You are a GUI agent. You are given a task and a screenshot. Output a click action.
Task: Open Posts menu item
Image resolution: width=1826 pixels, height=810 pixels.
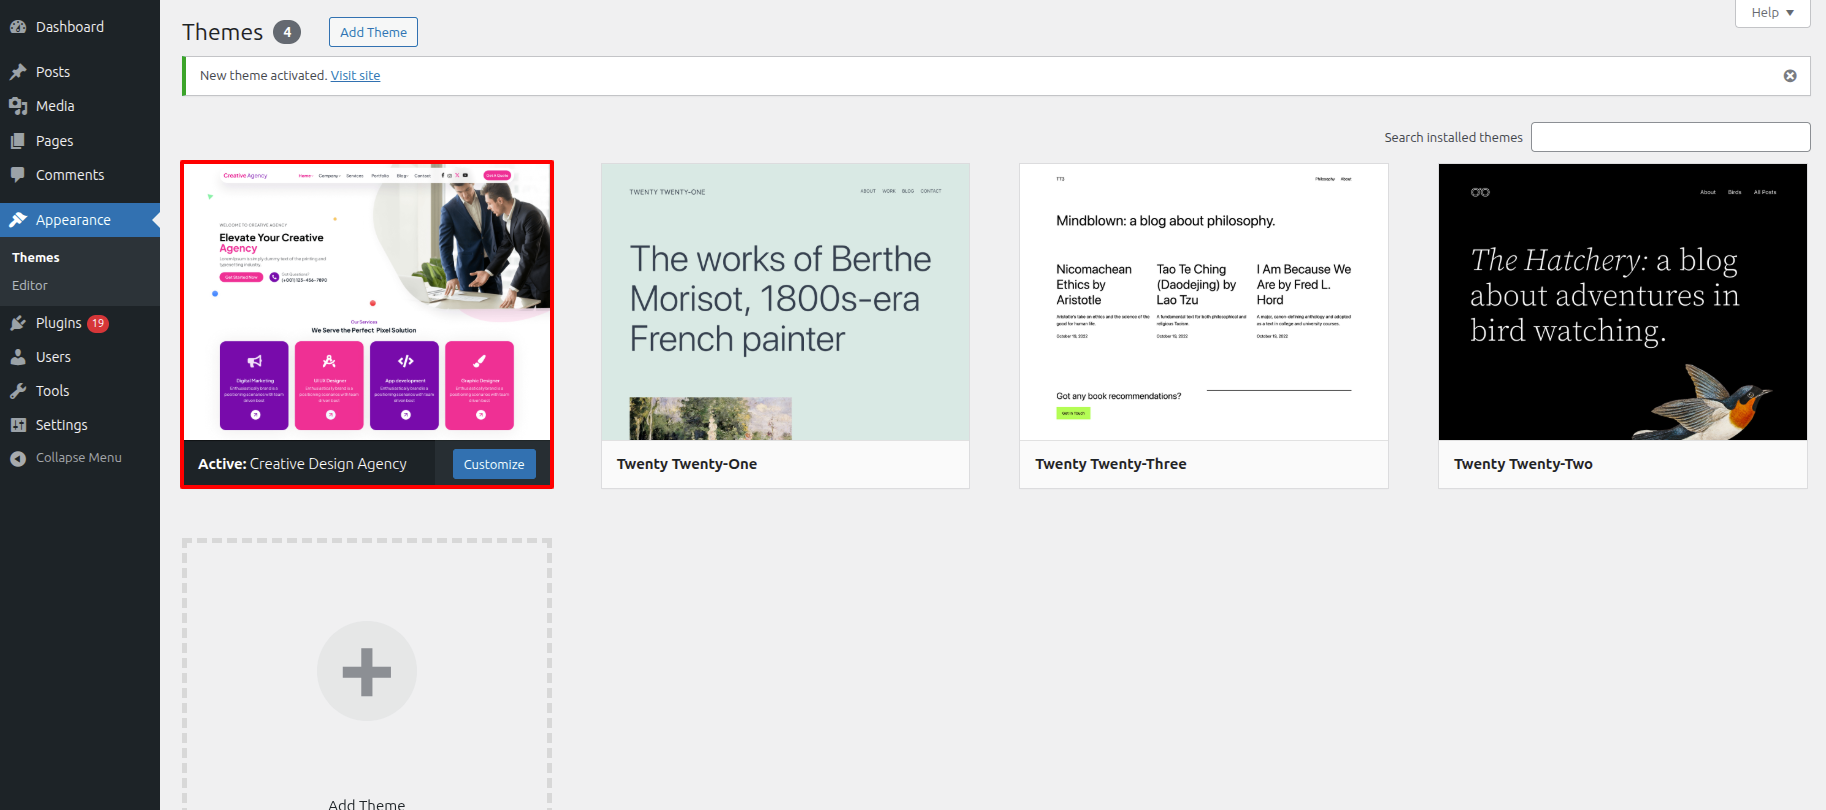(x=80, y=72)
